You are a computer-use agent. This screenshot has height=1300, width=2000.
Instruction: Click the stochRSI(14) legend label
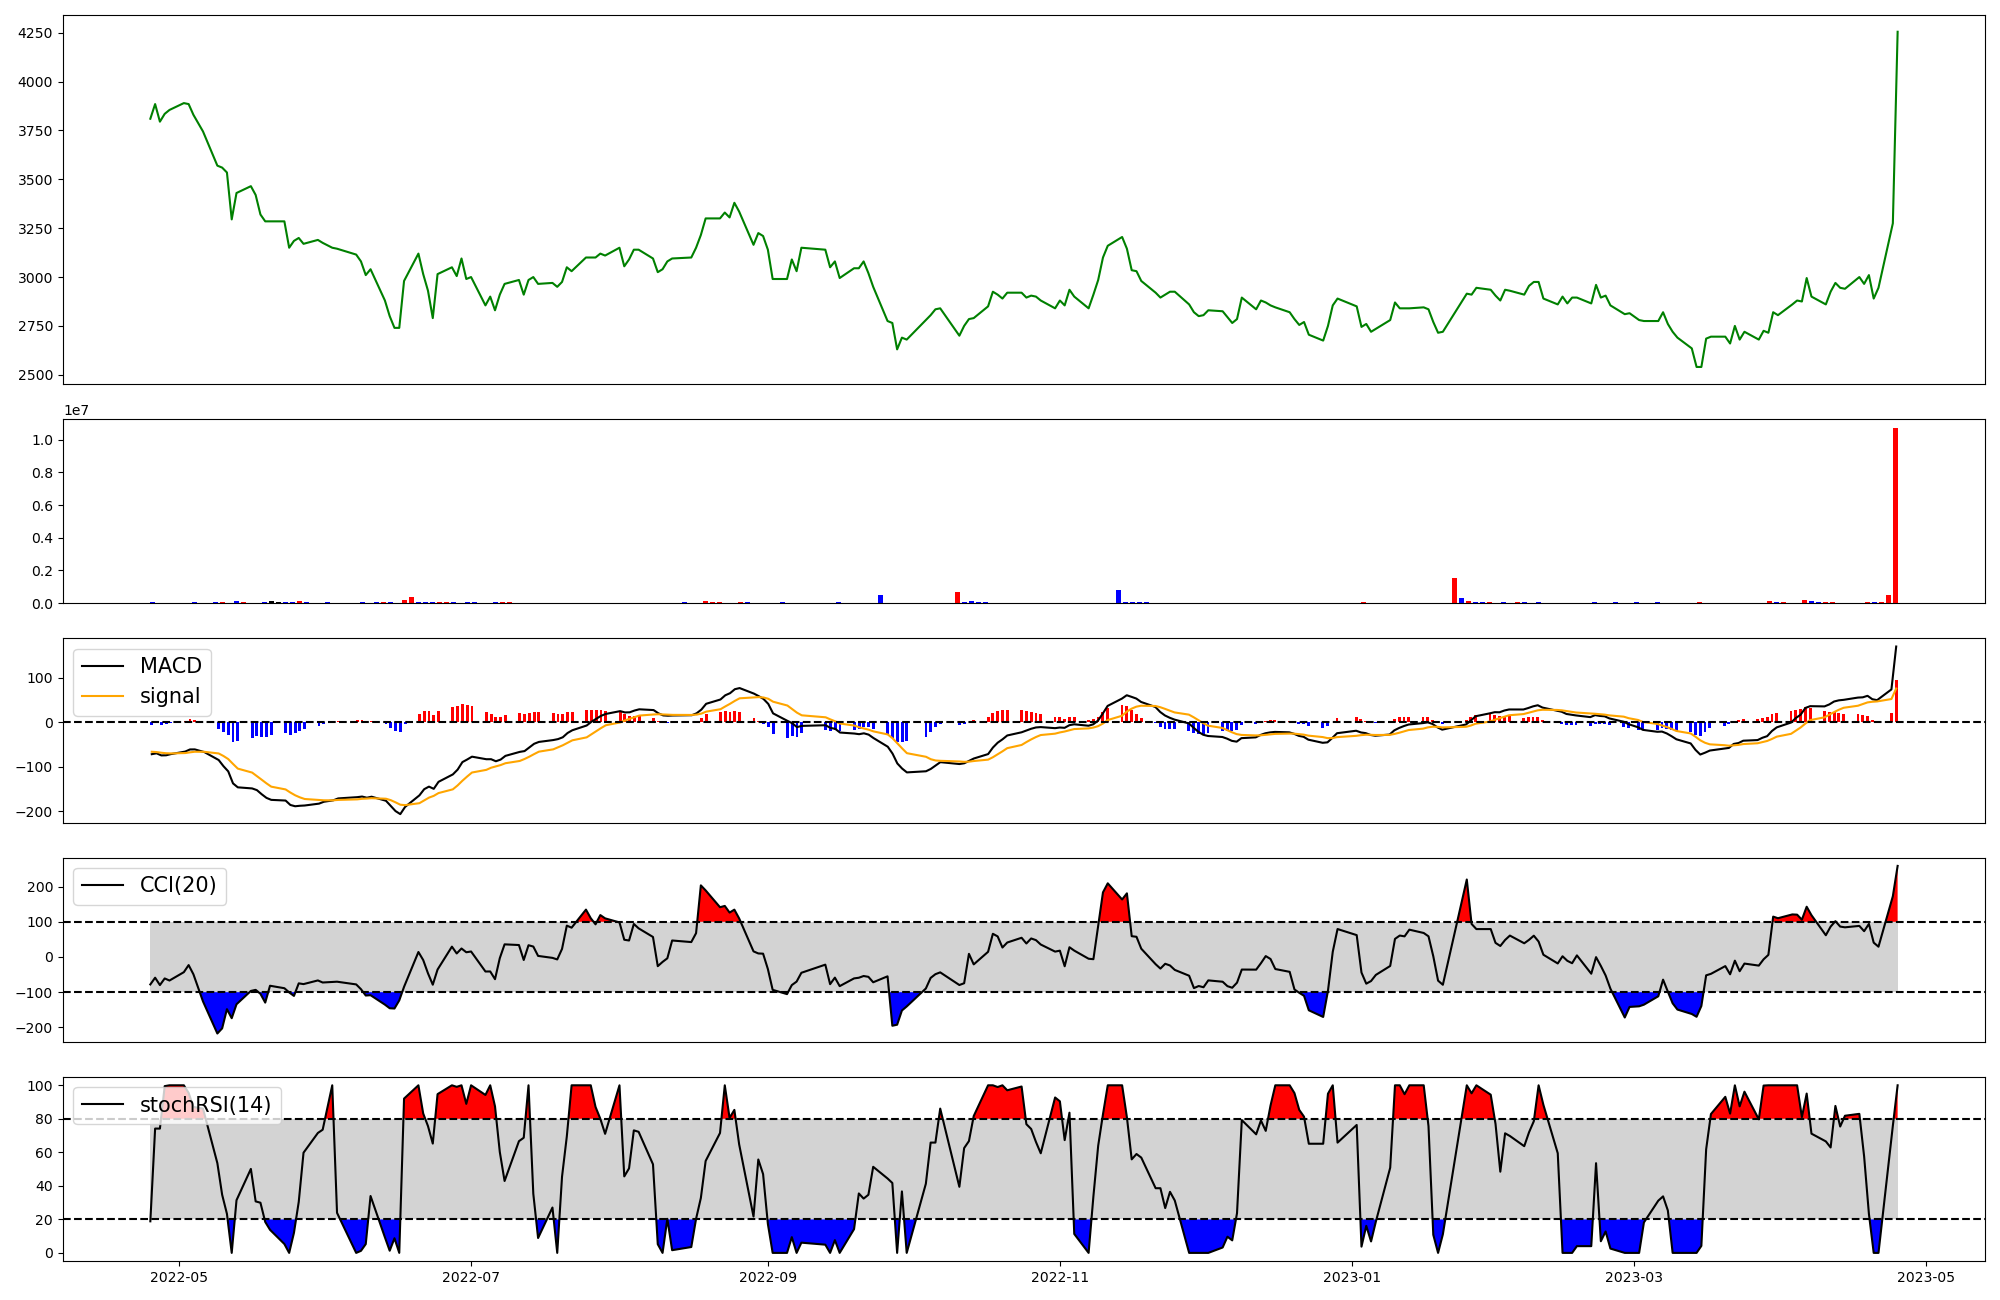205,1105
